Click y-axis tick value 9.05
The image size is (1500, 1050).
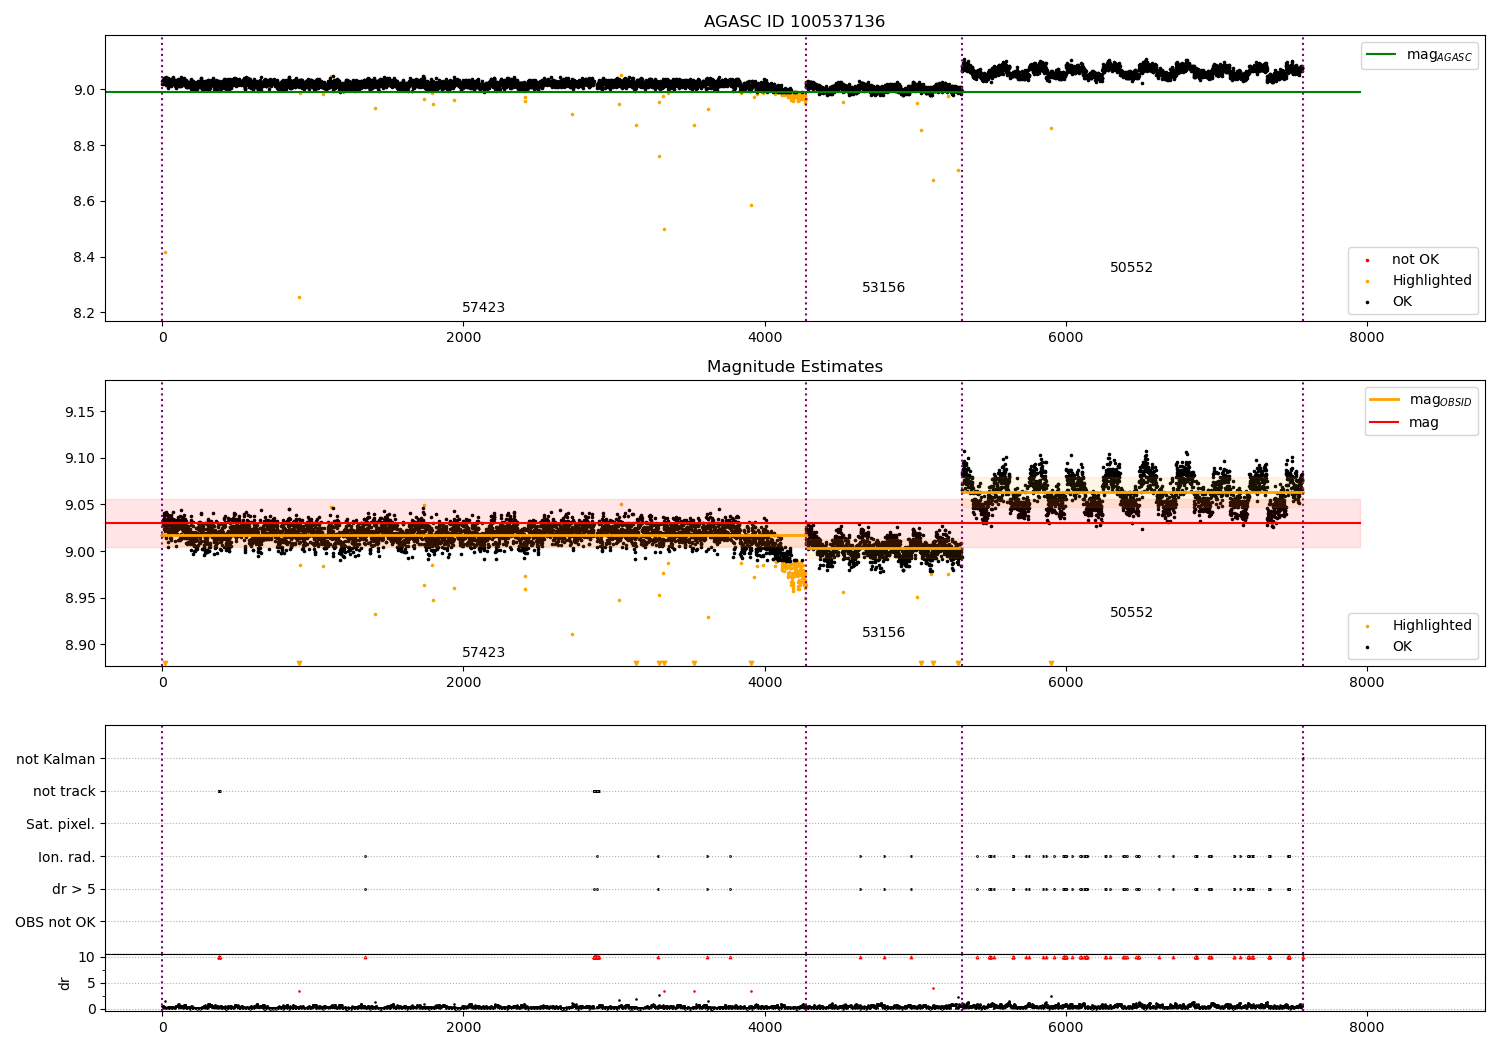click(79, 505)
